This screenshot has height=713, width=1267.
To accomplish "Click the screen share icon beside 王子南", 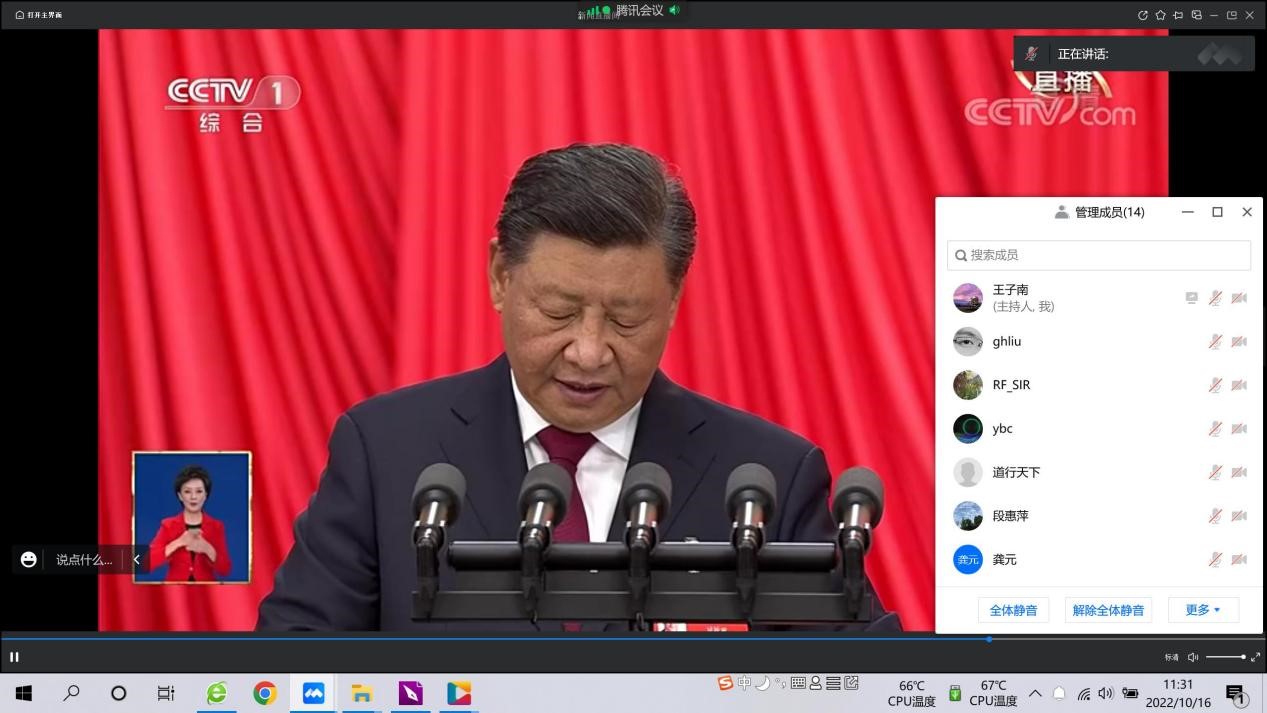I will [1191, 298].
